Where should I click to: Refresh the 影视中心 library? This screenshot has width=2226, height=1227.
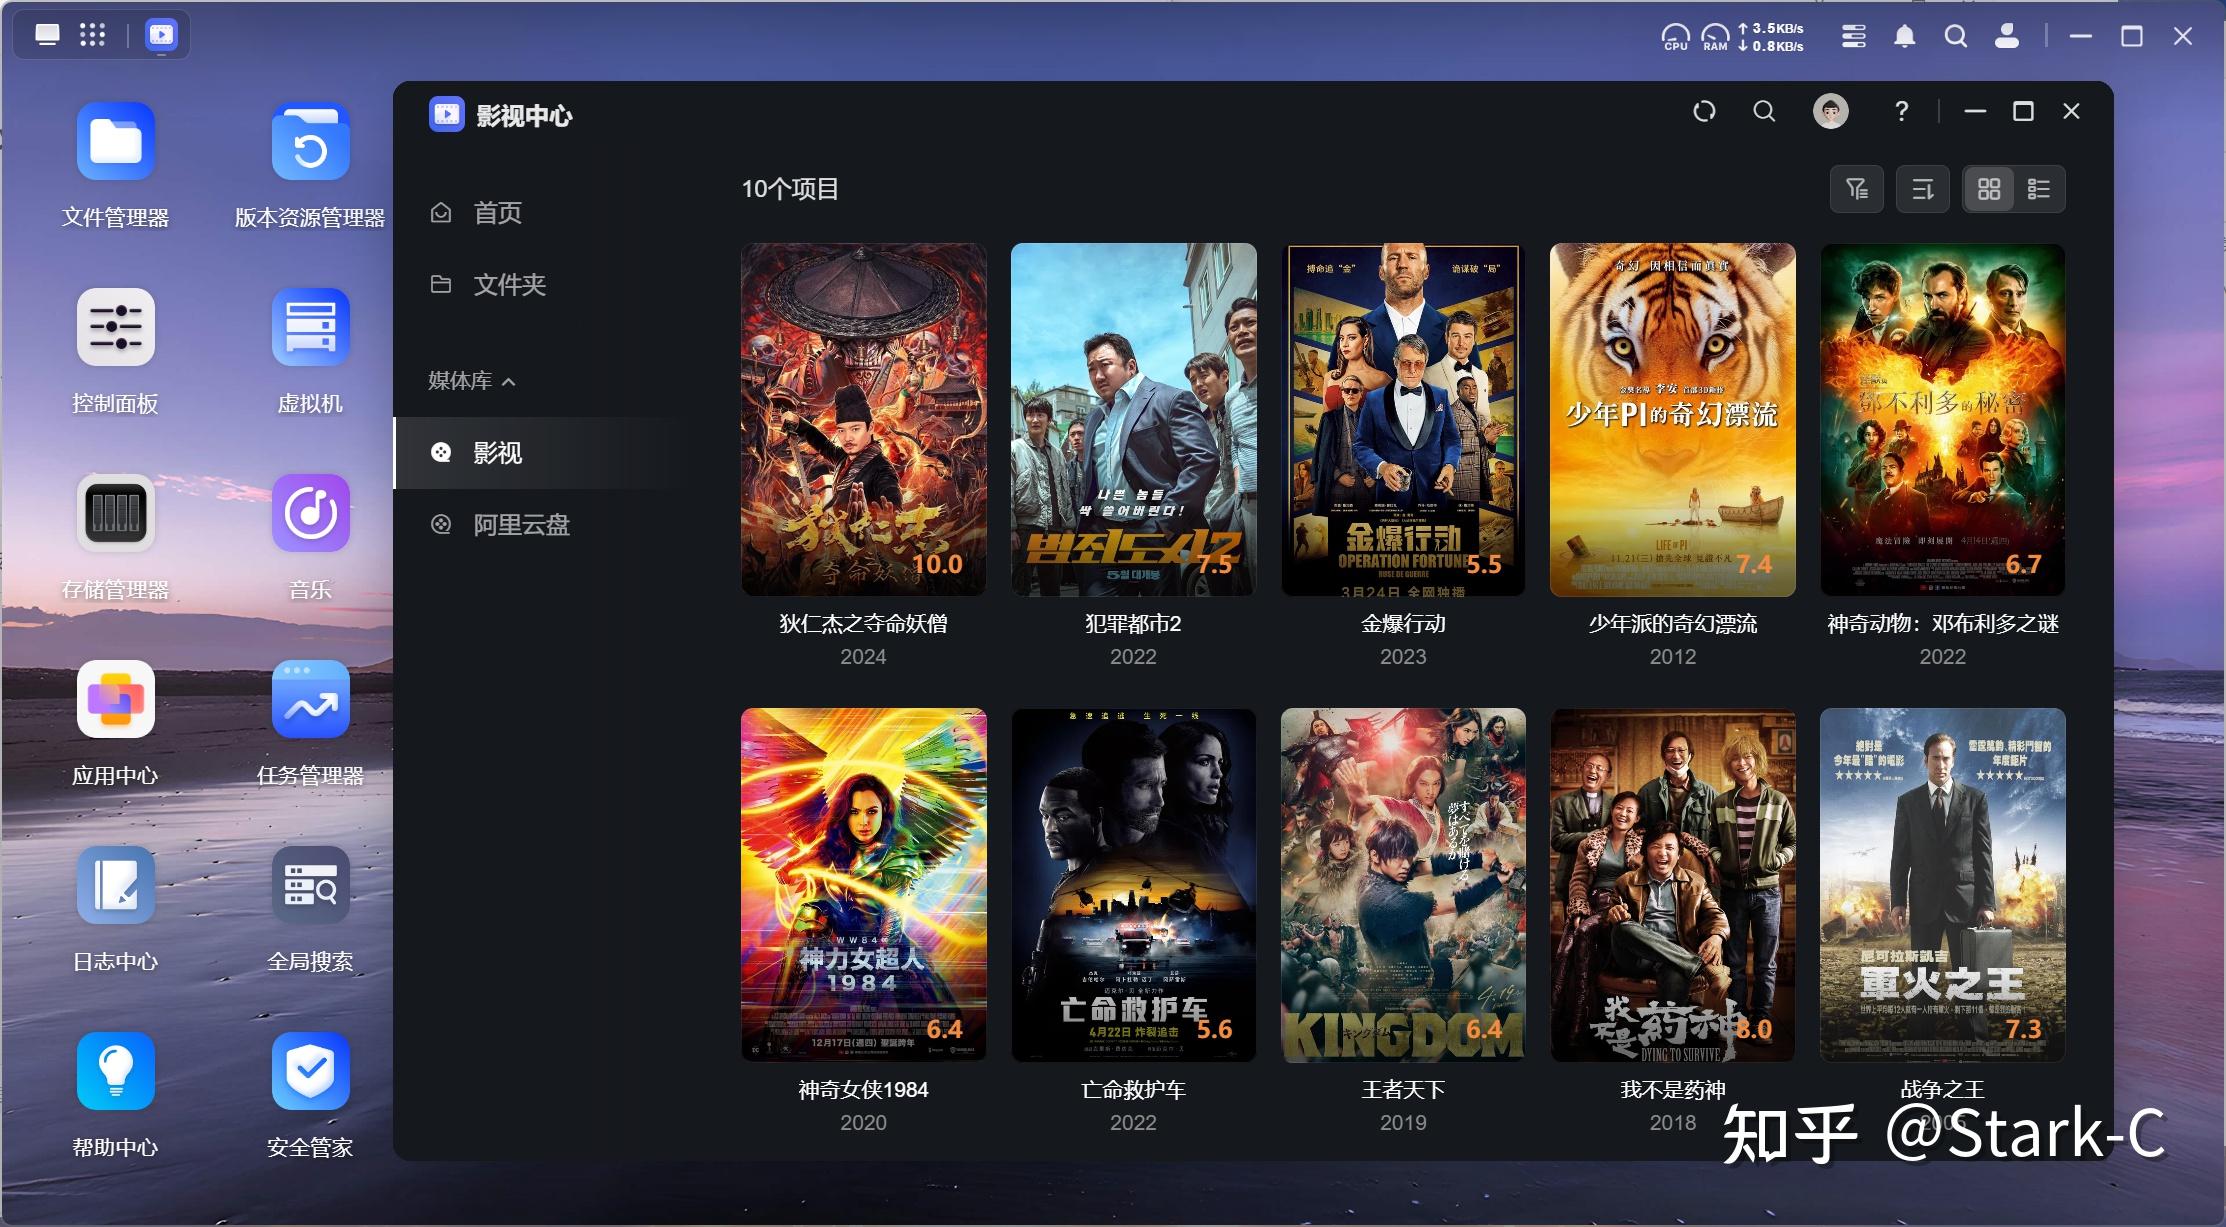click(x=1703, y=111)
